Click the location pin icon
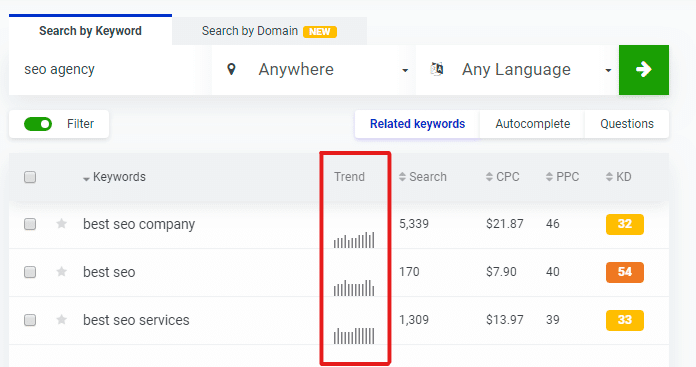 click(x=231, y=69)
